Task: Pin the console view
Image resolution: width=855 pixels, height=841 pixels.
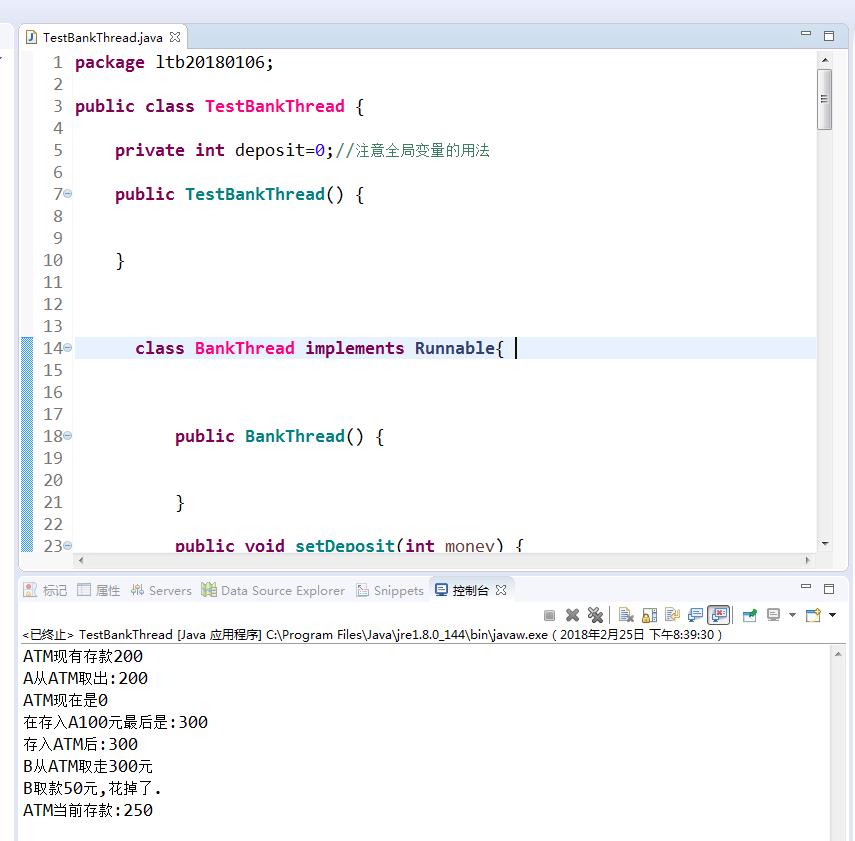Action: click(750, 615)
